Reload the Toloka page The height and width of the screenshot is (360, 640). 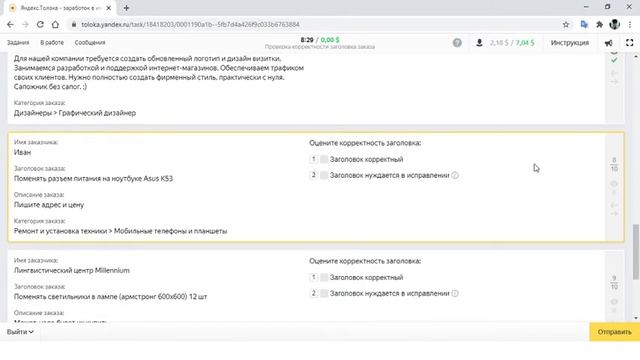coord(40,24)
